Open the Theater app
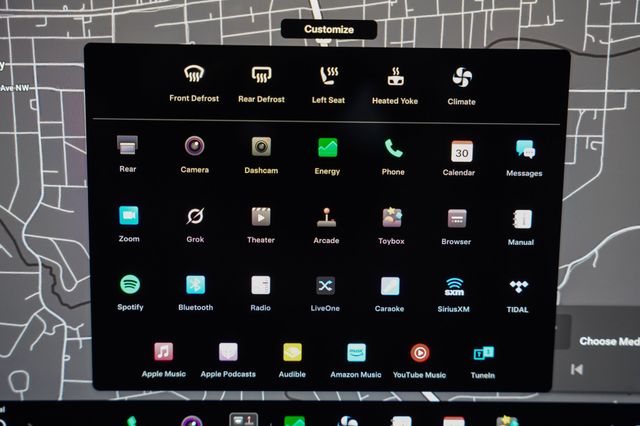This screenshot has width=640, height=426. point(261,217)
